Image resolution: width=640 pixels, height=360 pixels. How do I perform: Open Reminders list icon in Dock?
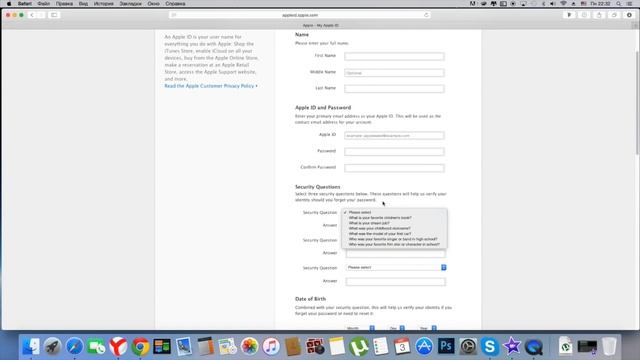point(380,347)
